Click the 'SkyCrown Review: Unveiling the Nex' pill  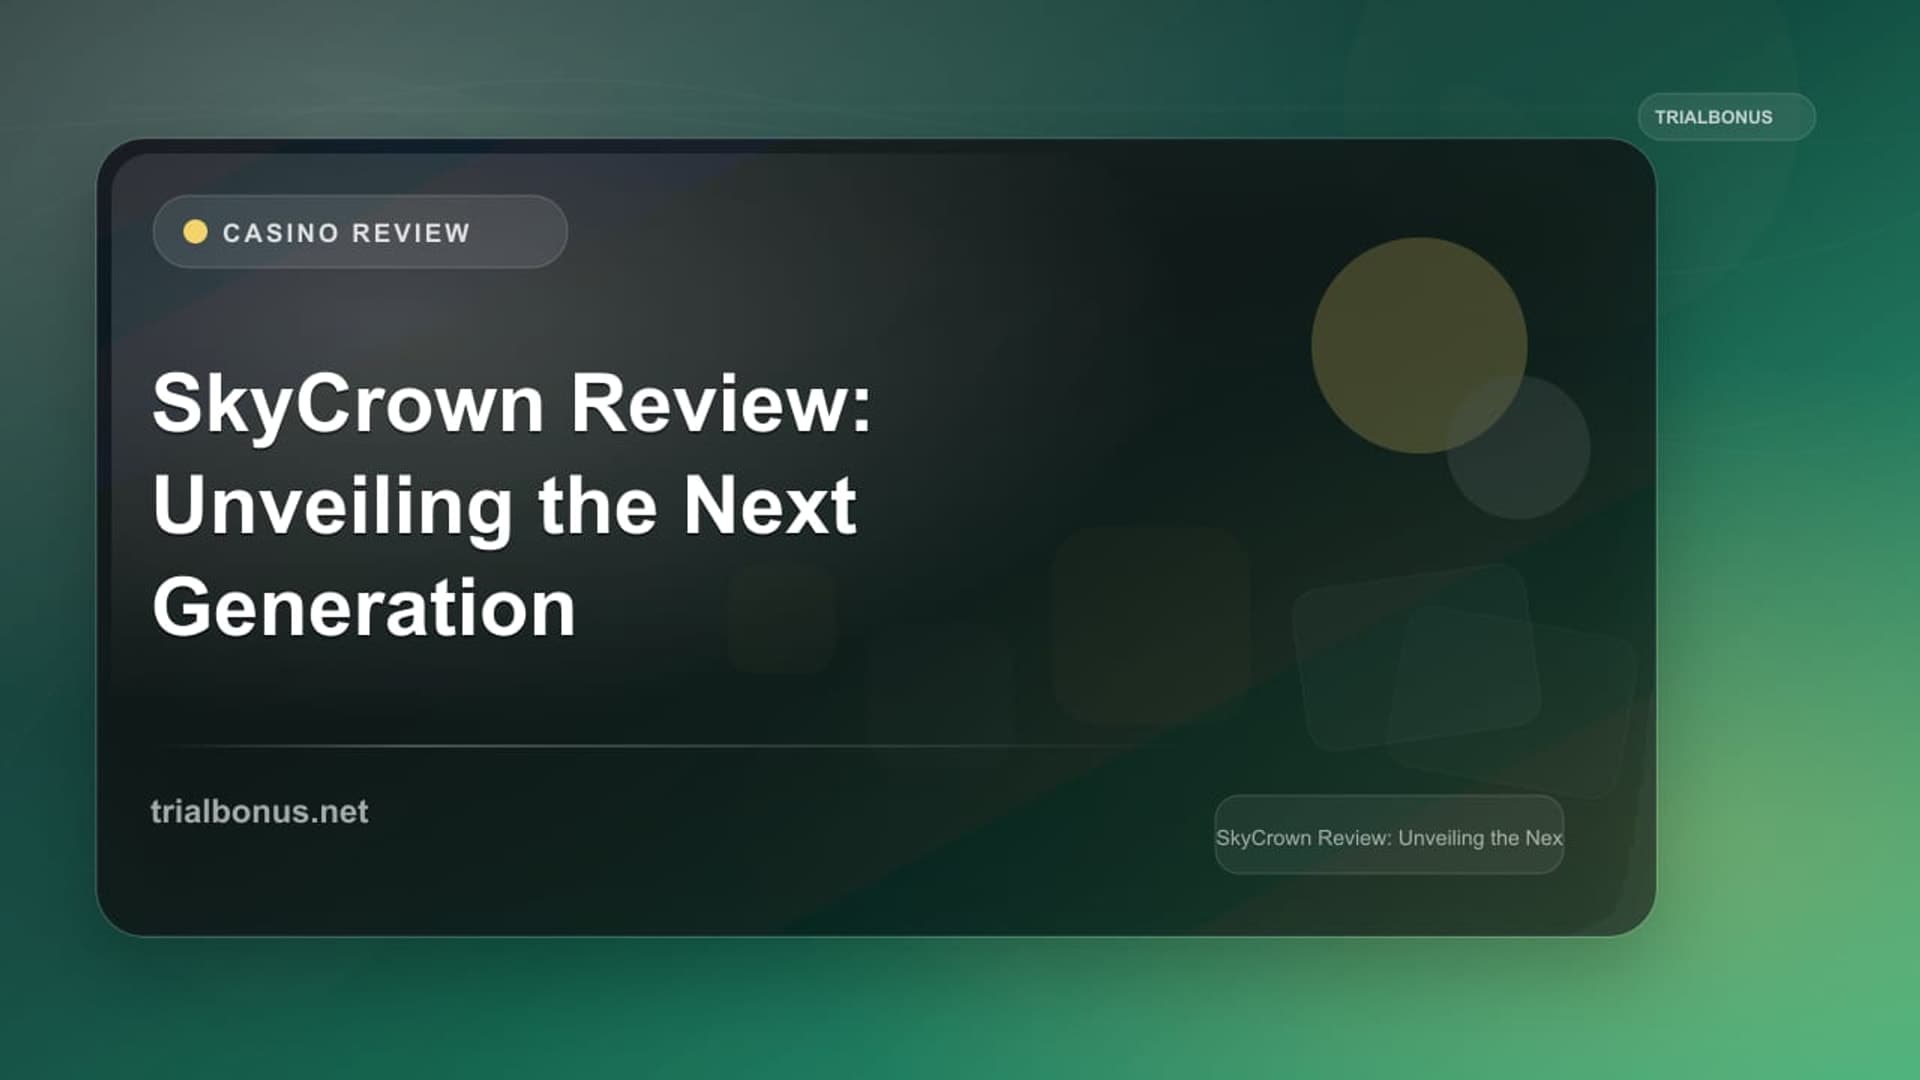pos(1389,836)
